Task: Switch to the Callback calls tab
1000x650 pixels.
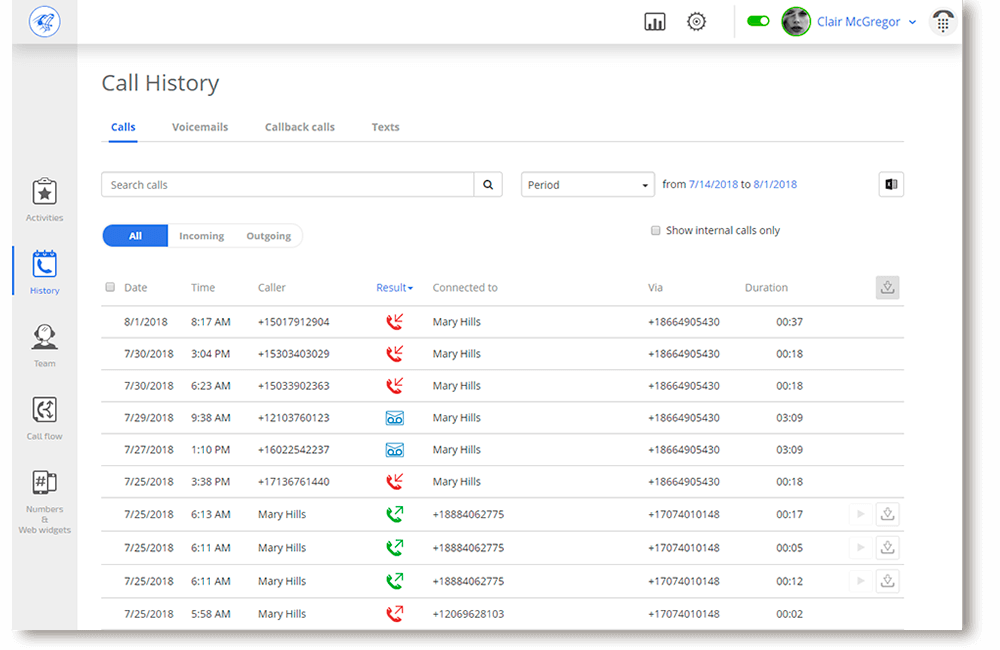Action: (300, 127)
